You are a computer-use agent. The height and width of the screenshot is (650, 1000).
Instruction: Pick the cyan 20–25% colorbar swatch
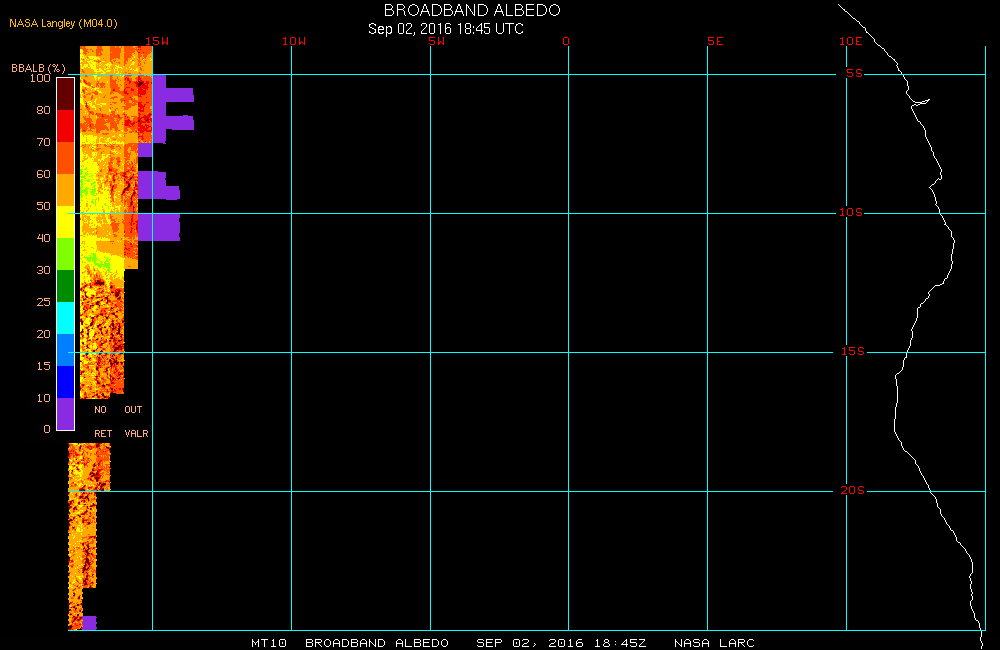coord(66,318)
